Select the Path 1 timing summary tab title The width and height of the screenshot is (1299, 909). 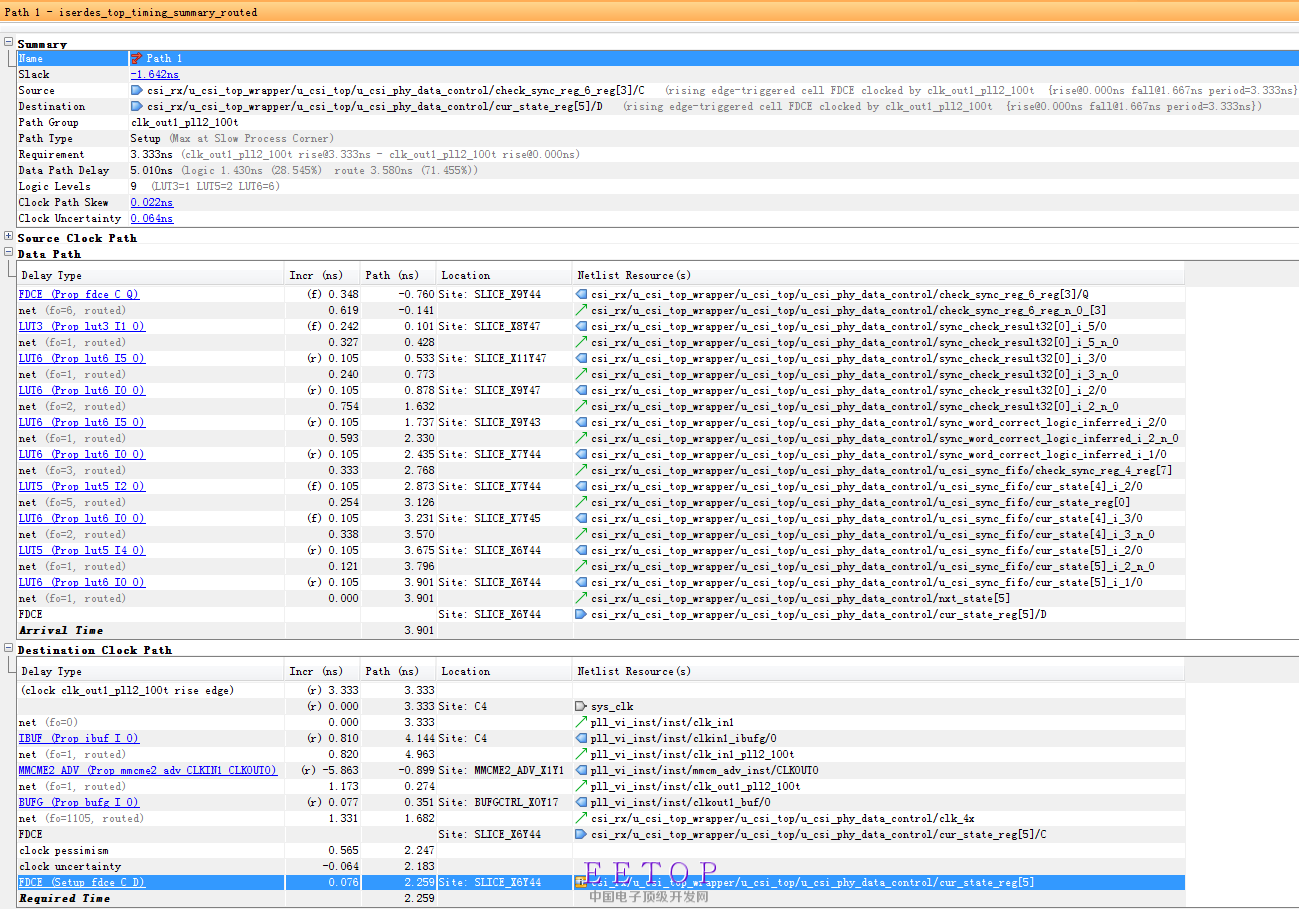(130, 12)
